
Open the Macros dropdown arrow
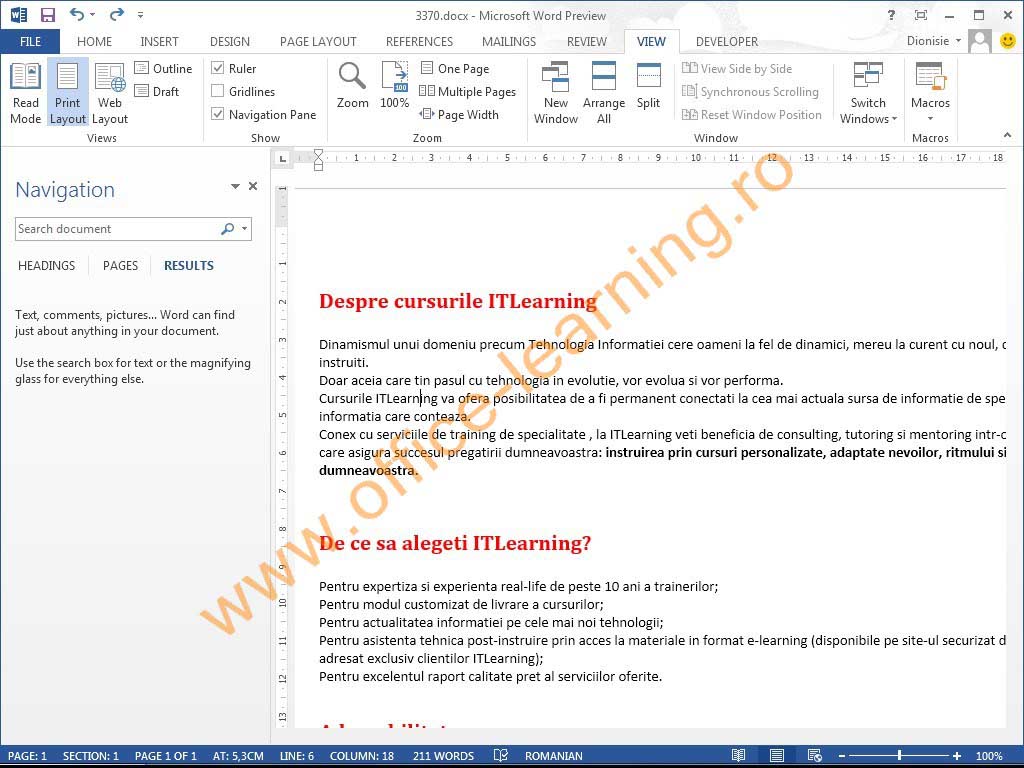tap(930, 119)
